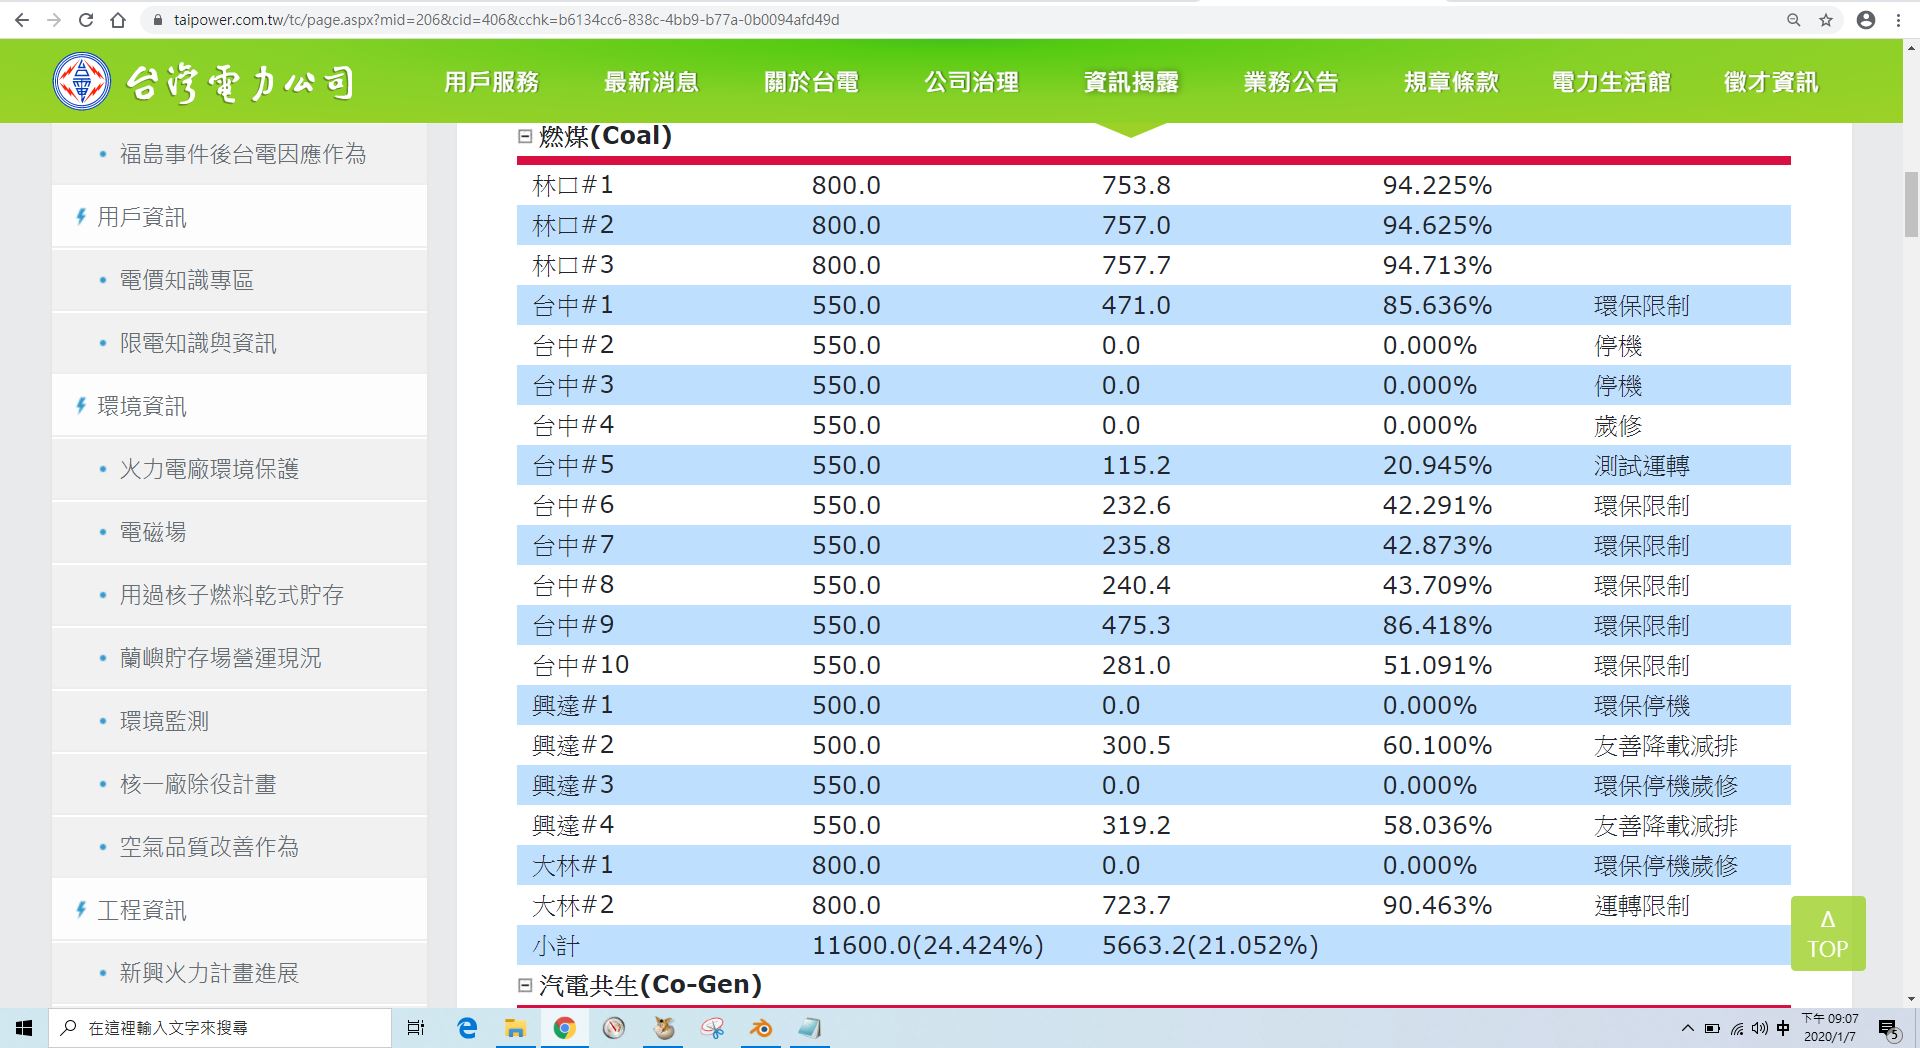
Task: Jump to top with the TOP button
Action: [1828, 933]
